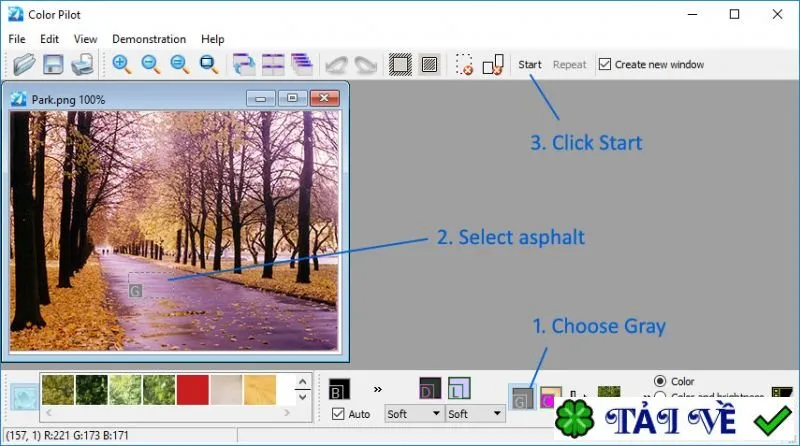The width and height of the screenshot is (800, 446).
Task: Fit image to screen magnifier icon
Action: tap(209, 64)
